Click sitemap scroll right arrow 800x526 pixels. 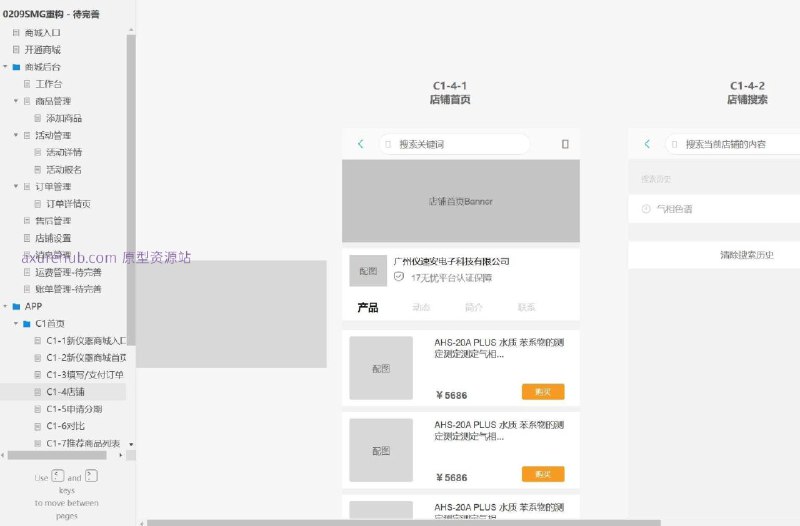coord(121,456)
